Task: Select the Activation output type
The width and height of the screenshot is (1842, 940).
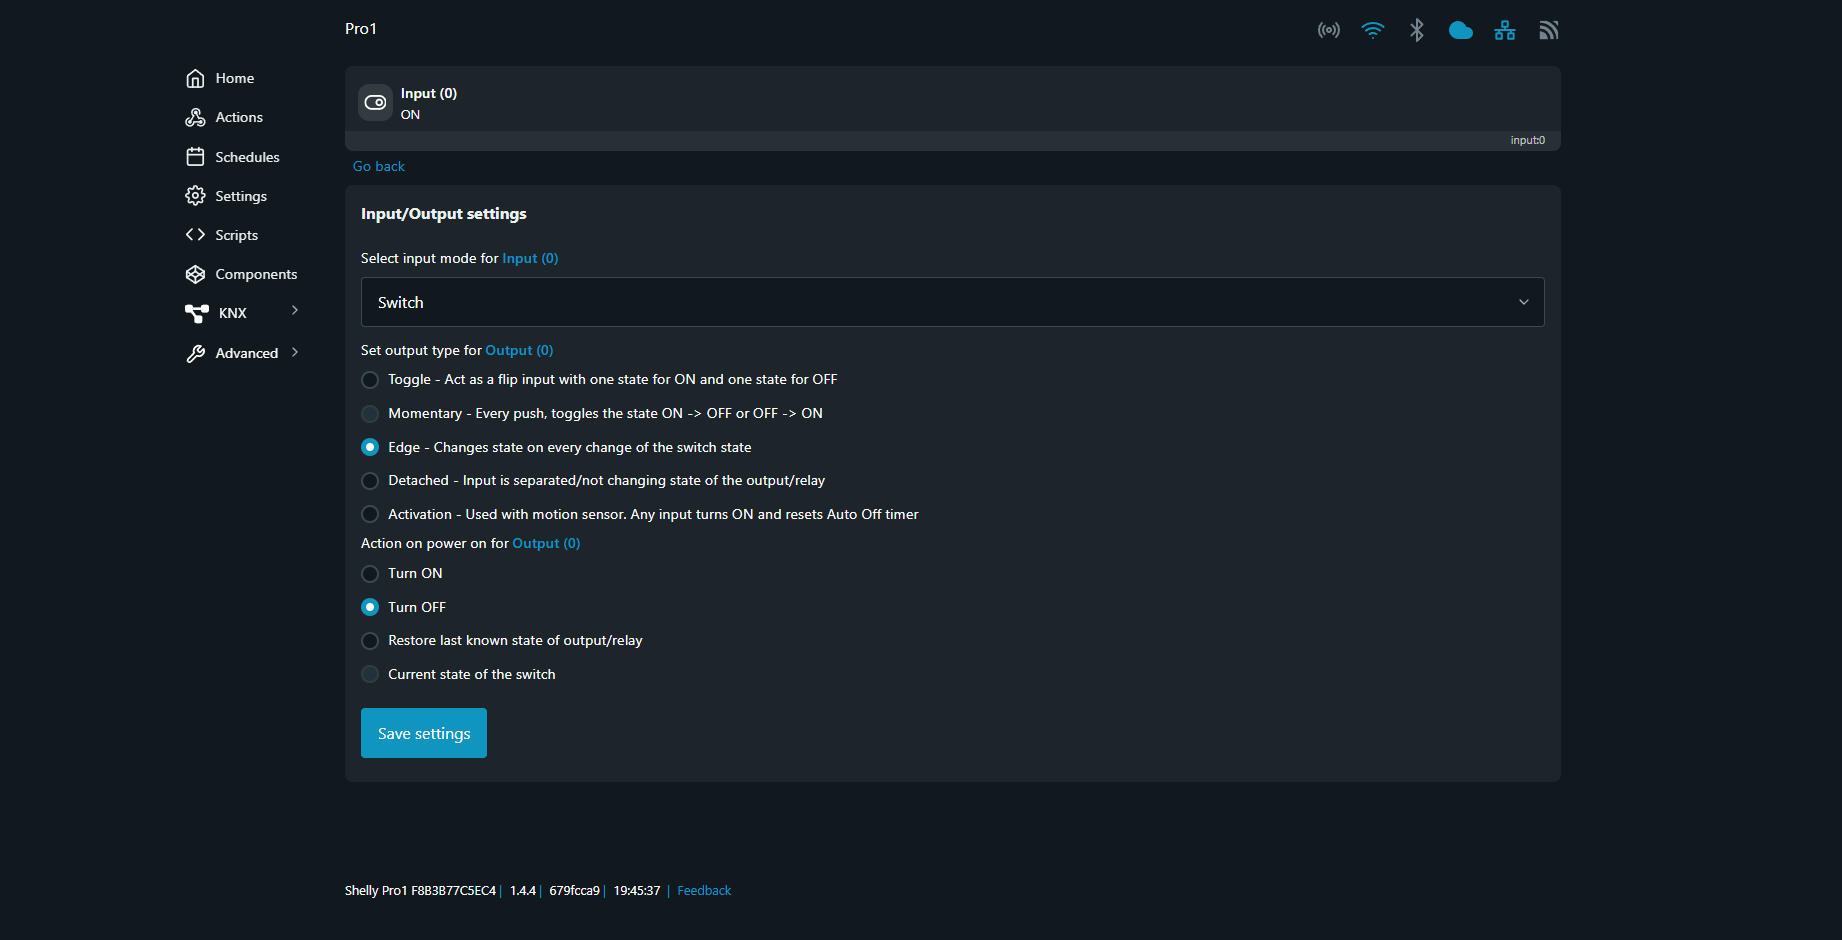Action: click(370, 514)
